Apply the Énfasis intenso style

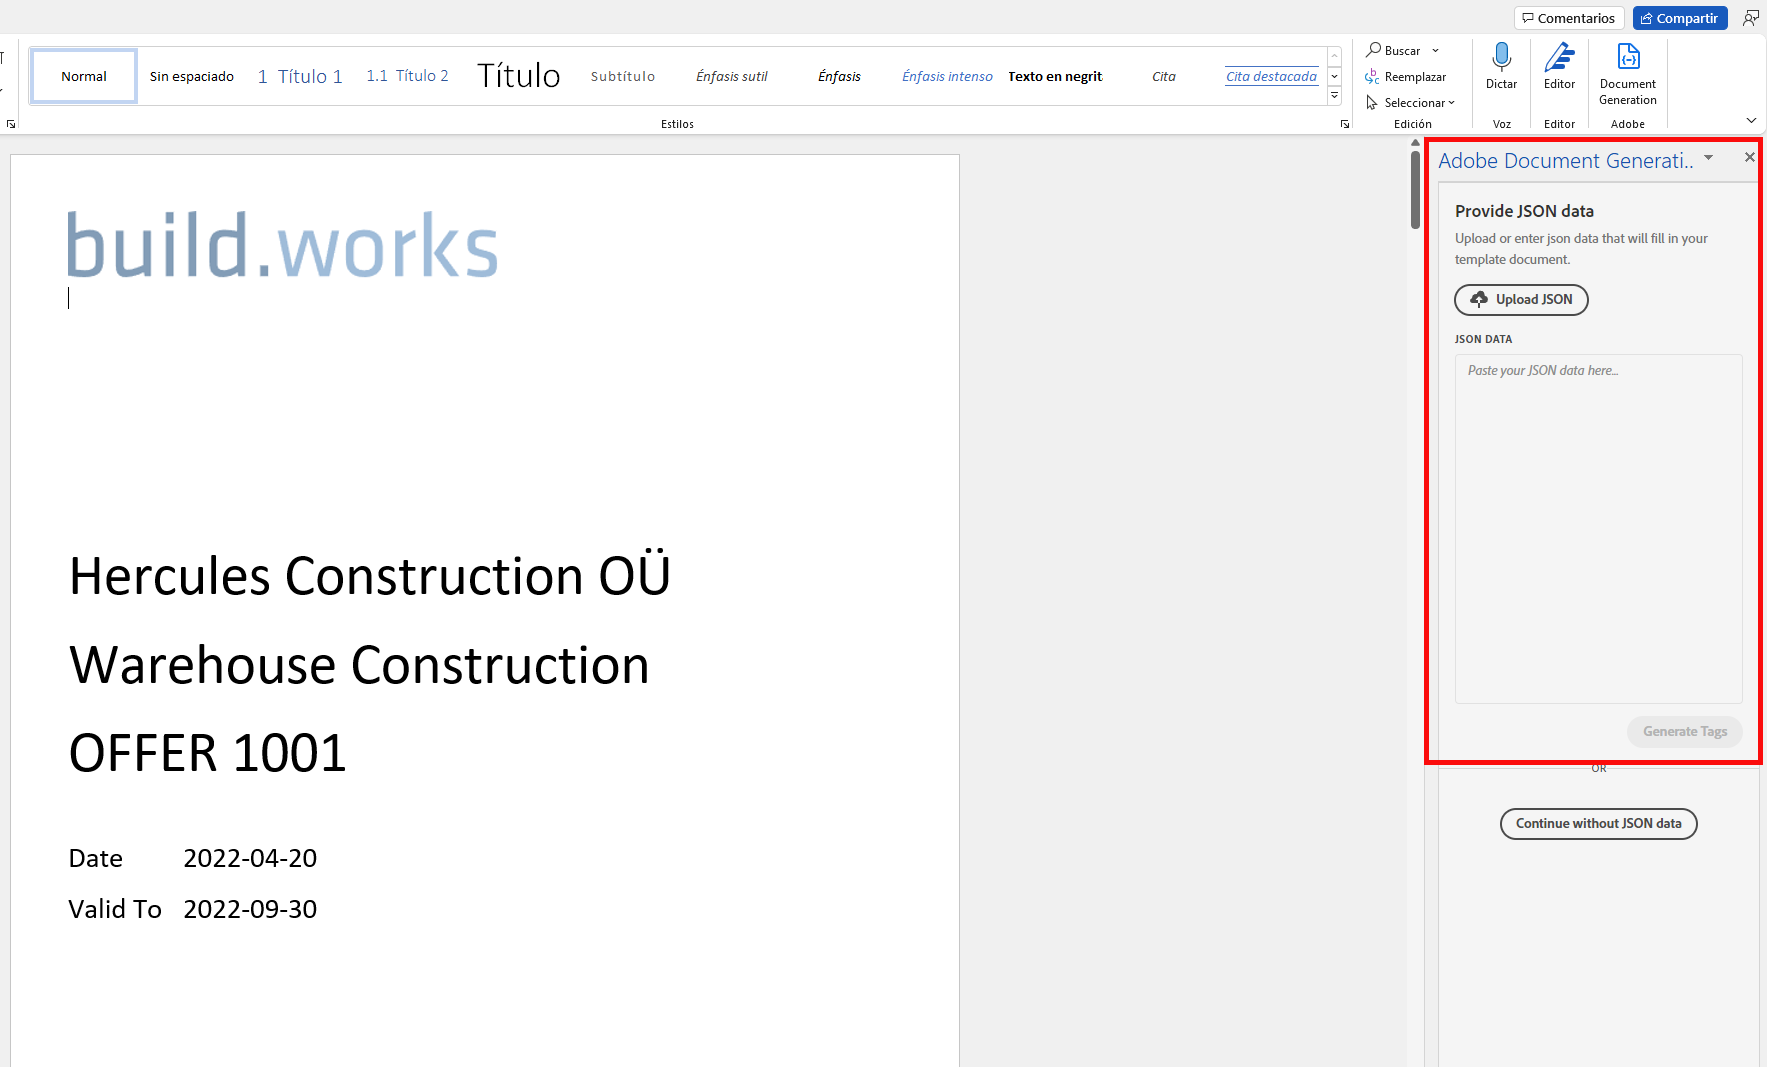pyautogui.click(x=947, y=76)
